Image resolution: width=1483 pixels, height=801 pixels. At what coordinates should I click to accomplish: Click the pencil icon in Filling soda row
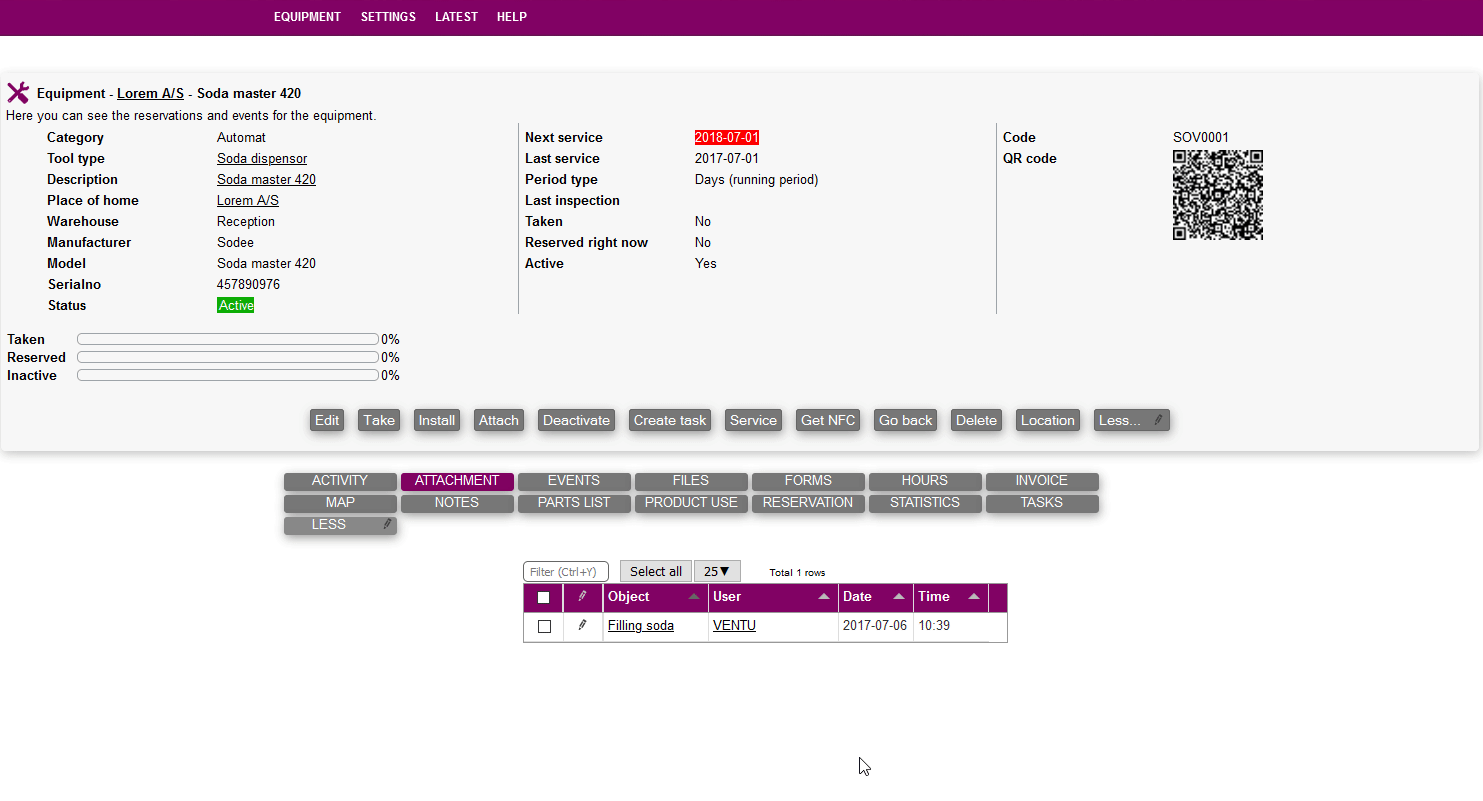pyautogui.click(x=582, y=626)
